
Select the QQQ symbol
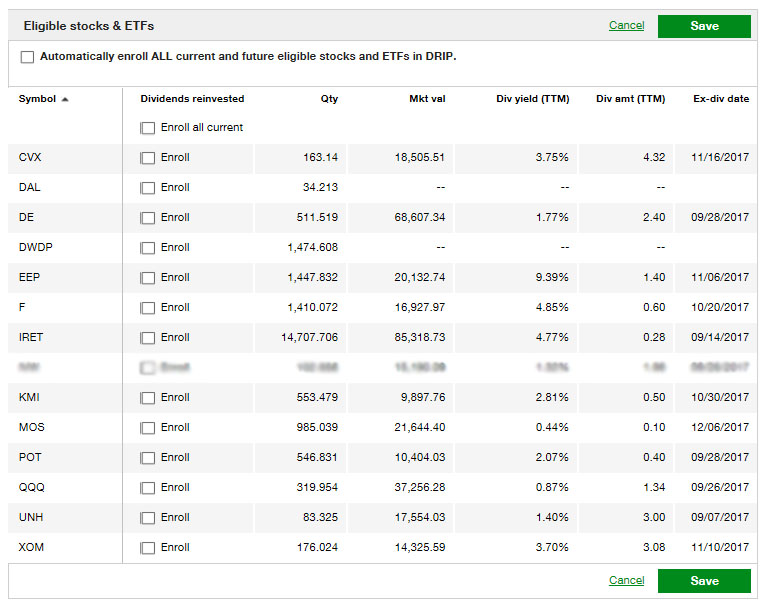[x=32, y=487]
